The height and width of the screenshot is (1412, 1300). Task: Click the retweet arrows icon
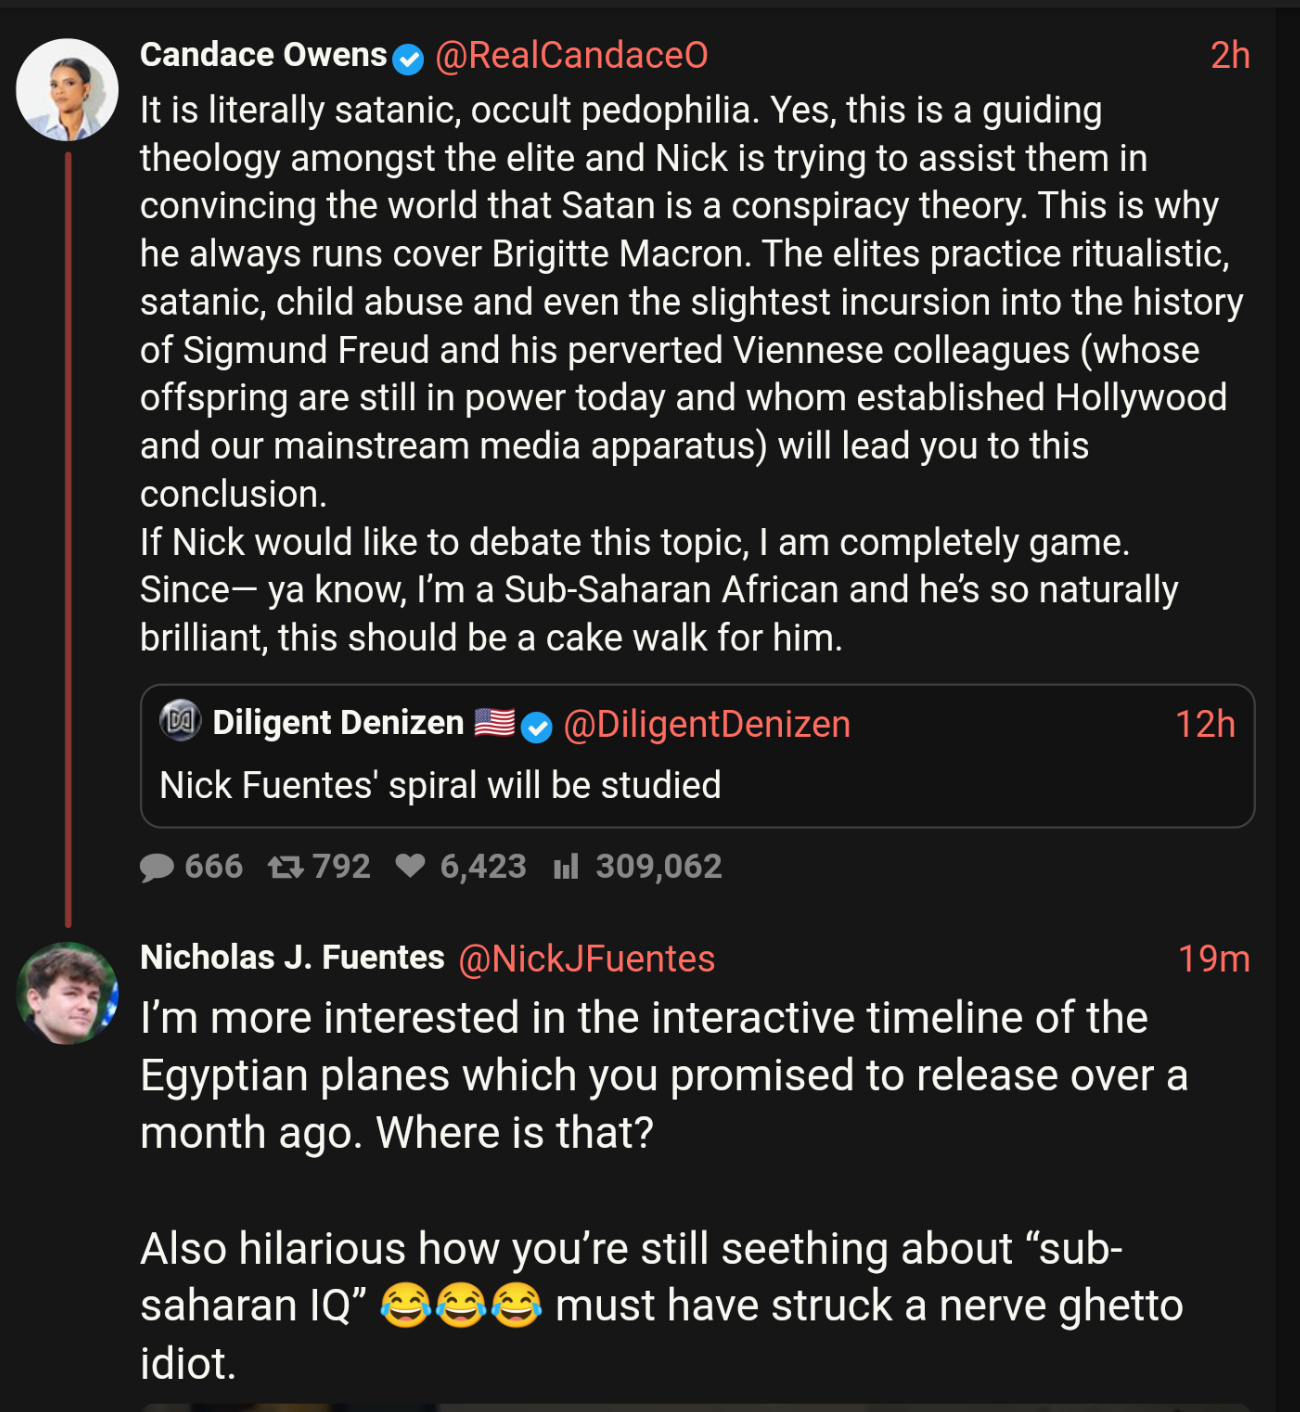(x=285, y=867)
